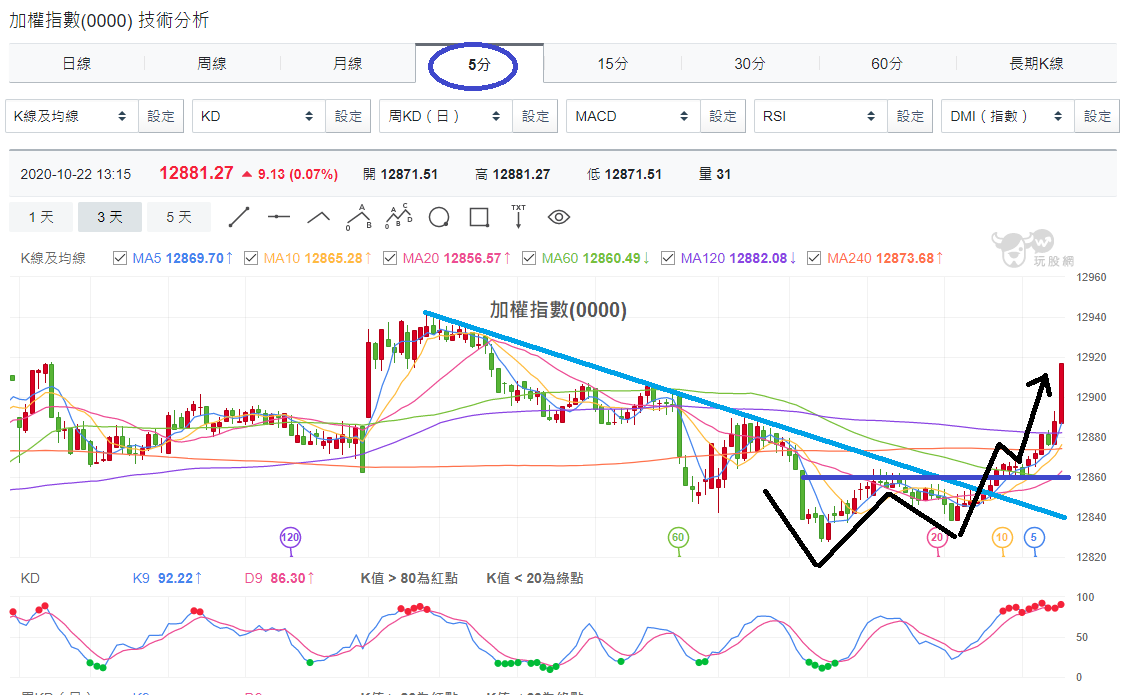1124x695 pixels.
Task: Click the pink 20 MA marker on chart
Action: [x=937, y=537]
